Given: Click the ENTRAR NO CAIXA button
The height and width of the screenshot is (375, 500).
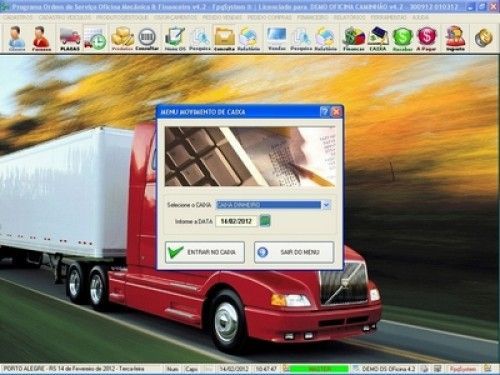Looking at the screenshot, I should (205, 252).
